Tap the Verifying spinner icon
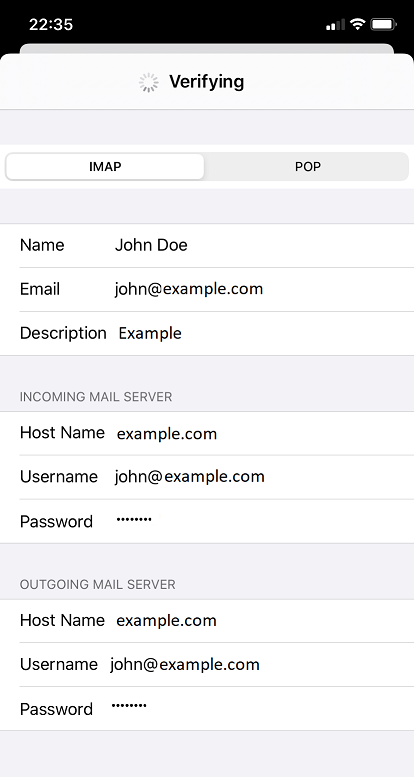 (149, 82)
